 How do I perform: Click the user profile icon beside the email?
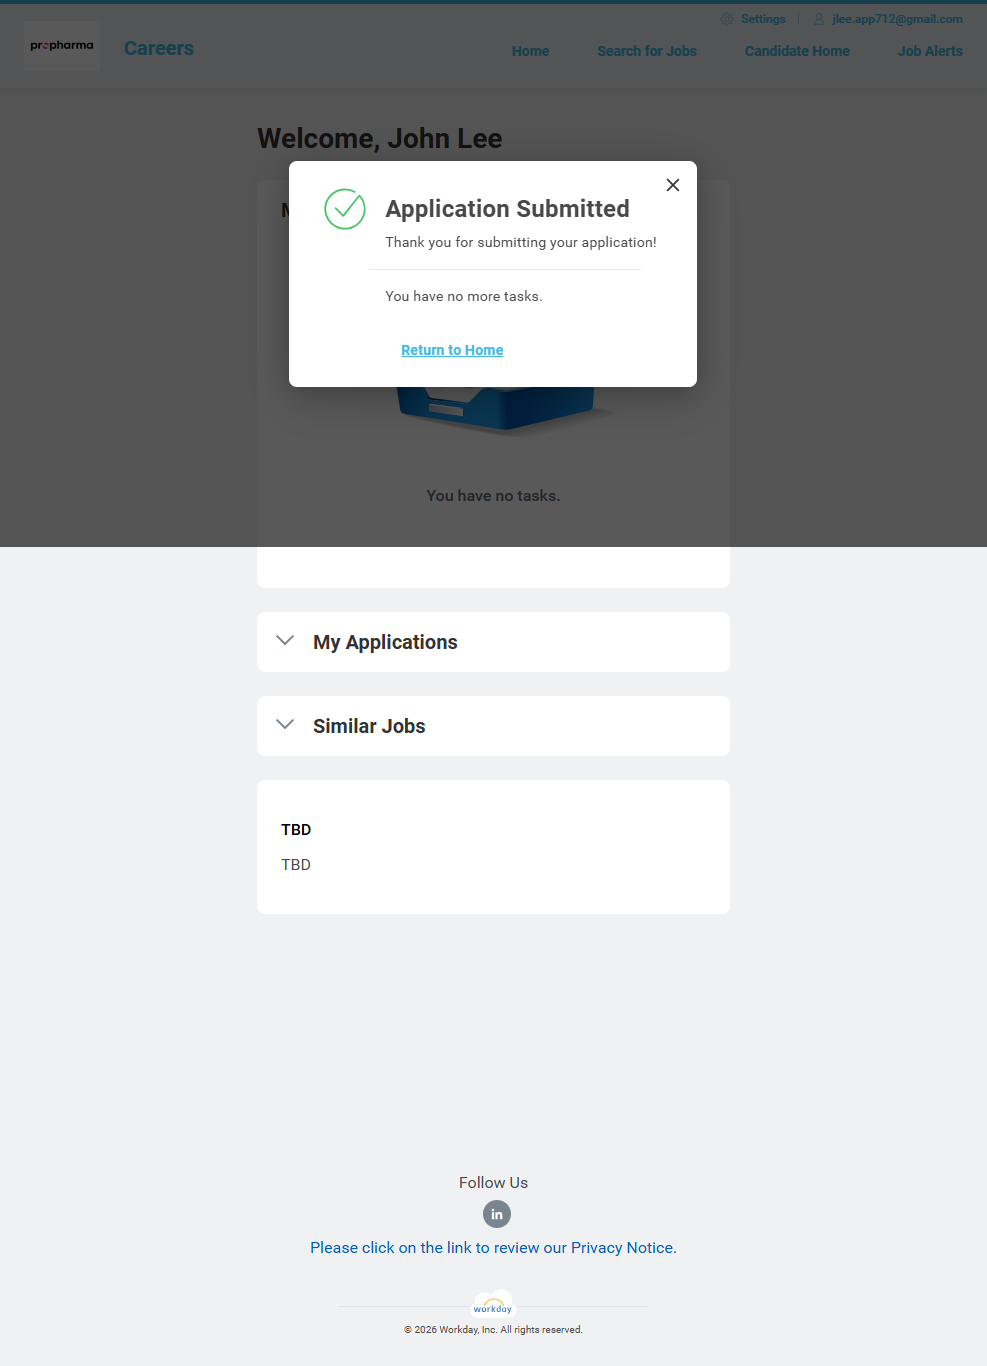click(819, 19)
